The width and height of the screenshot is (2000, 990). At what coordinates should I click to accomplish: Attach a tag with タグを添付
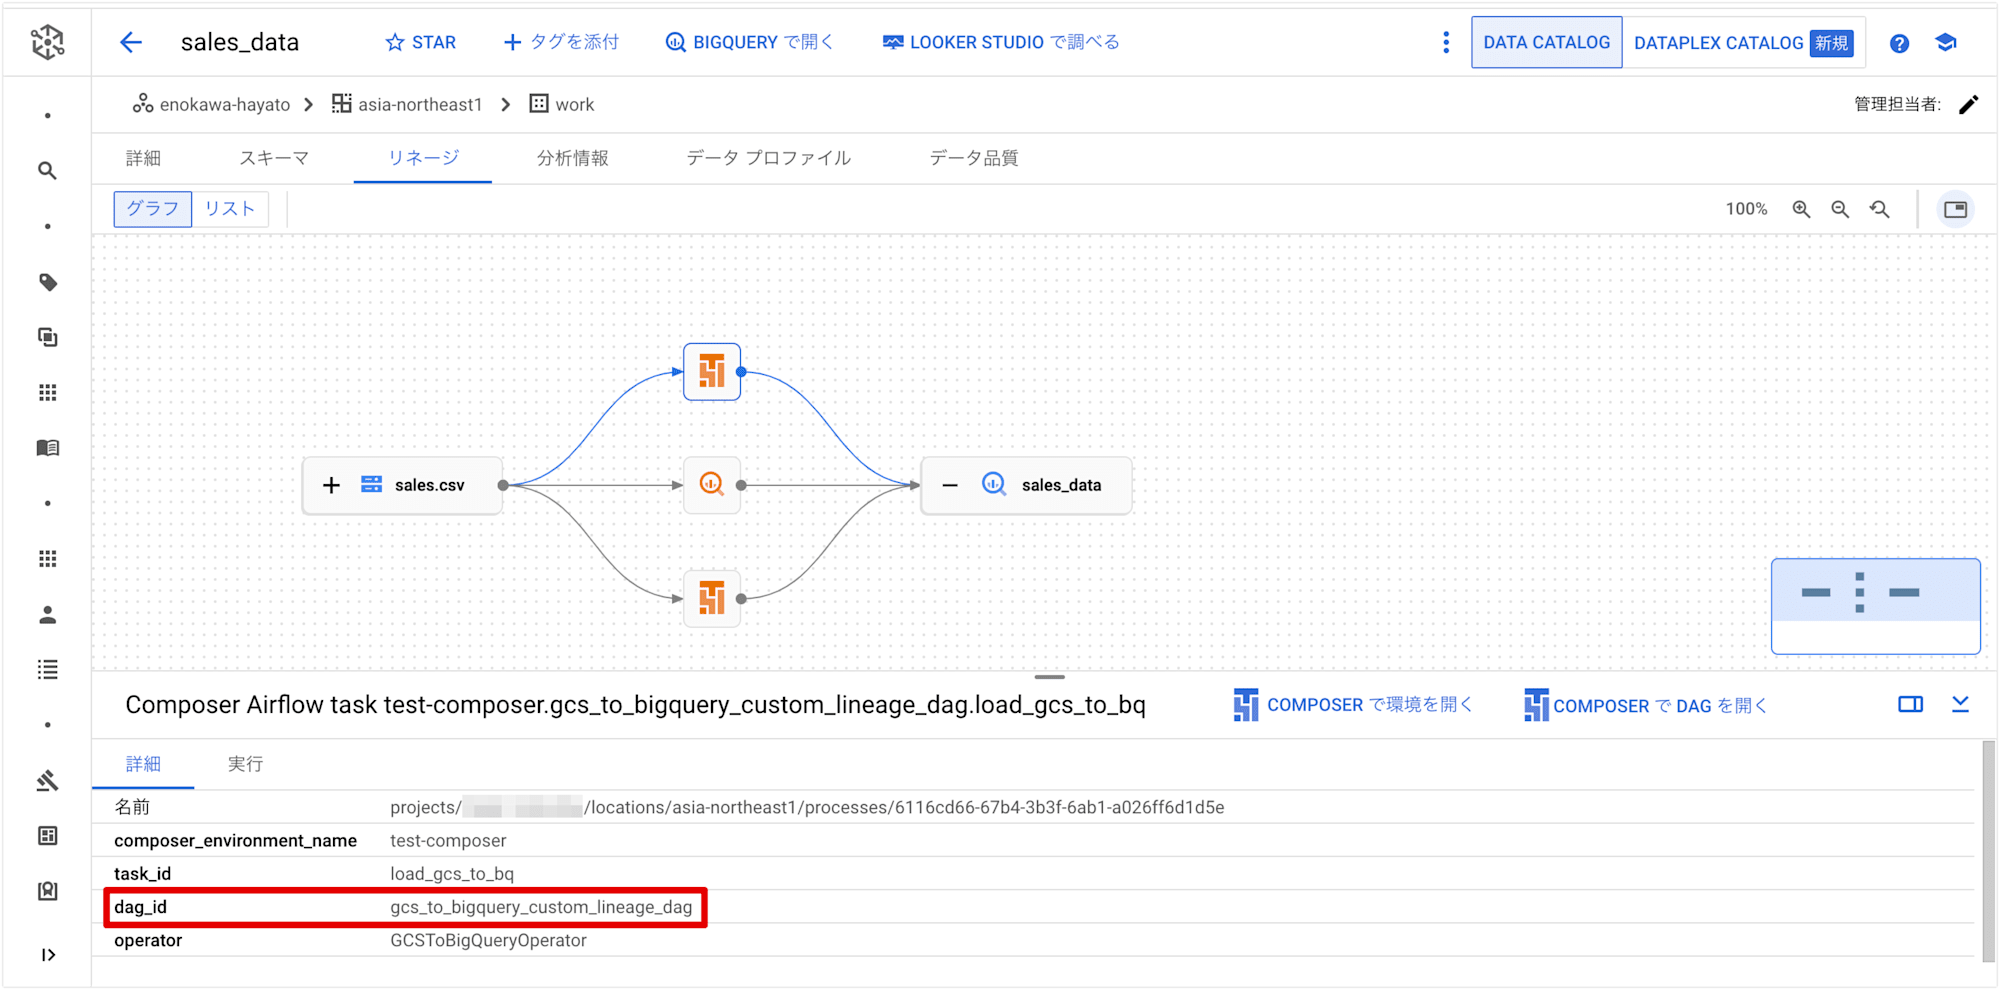(x=561, y=42)
